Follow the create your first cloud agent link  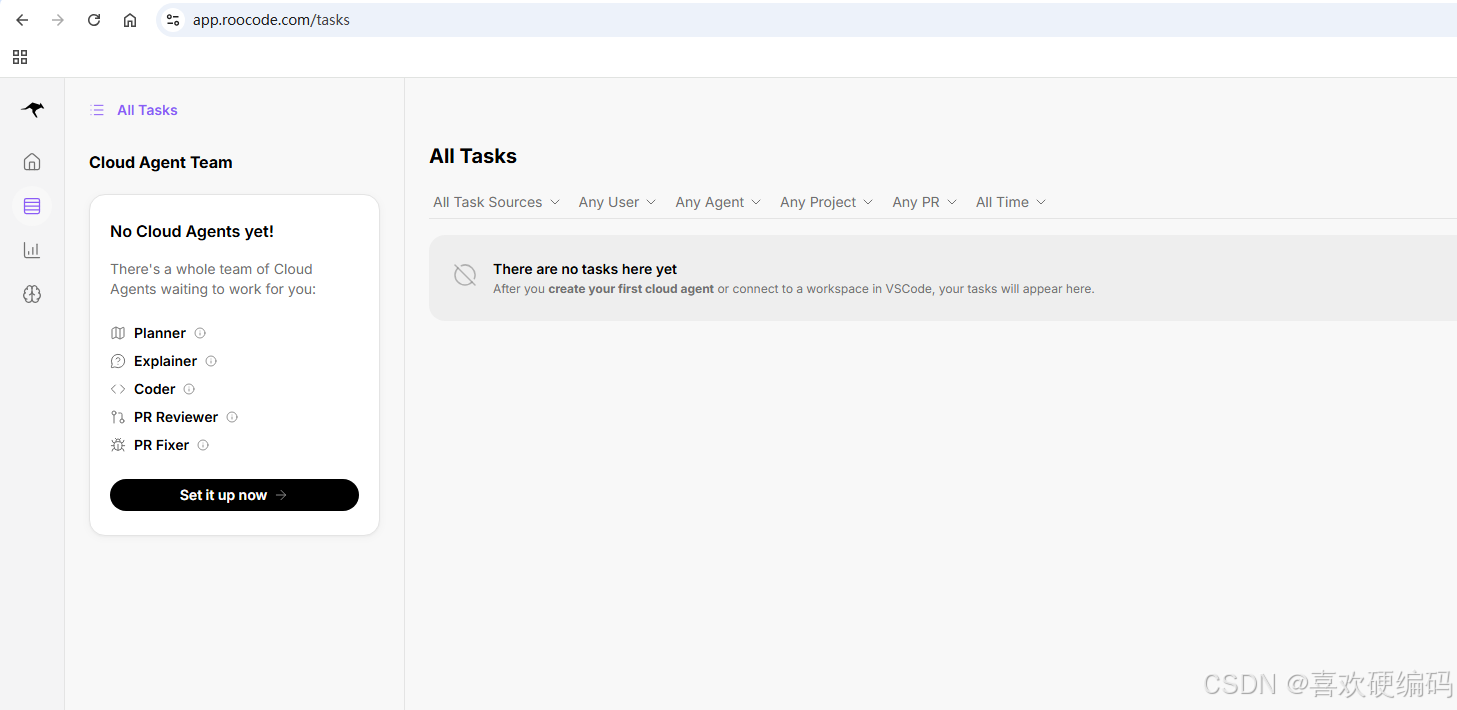(631, 289)
